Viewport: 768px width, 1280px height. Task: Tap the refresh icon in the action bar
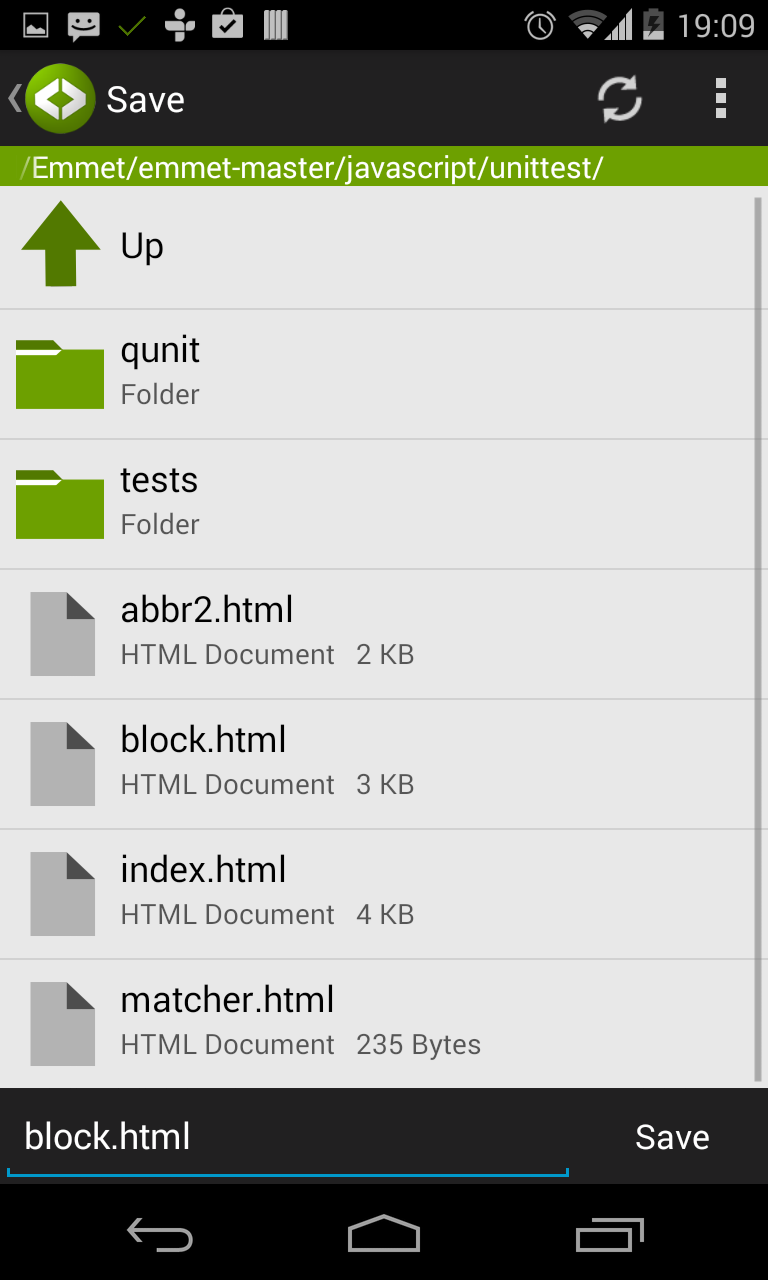coord(619,99)
